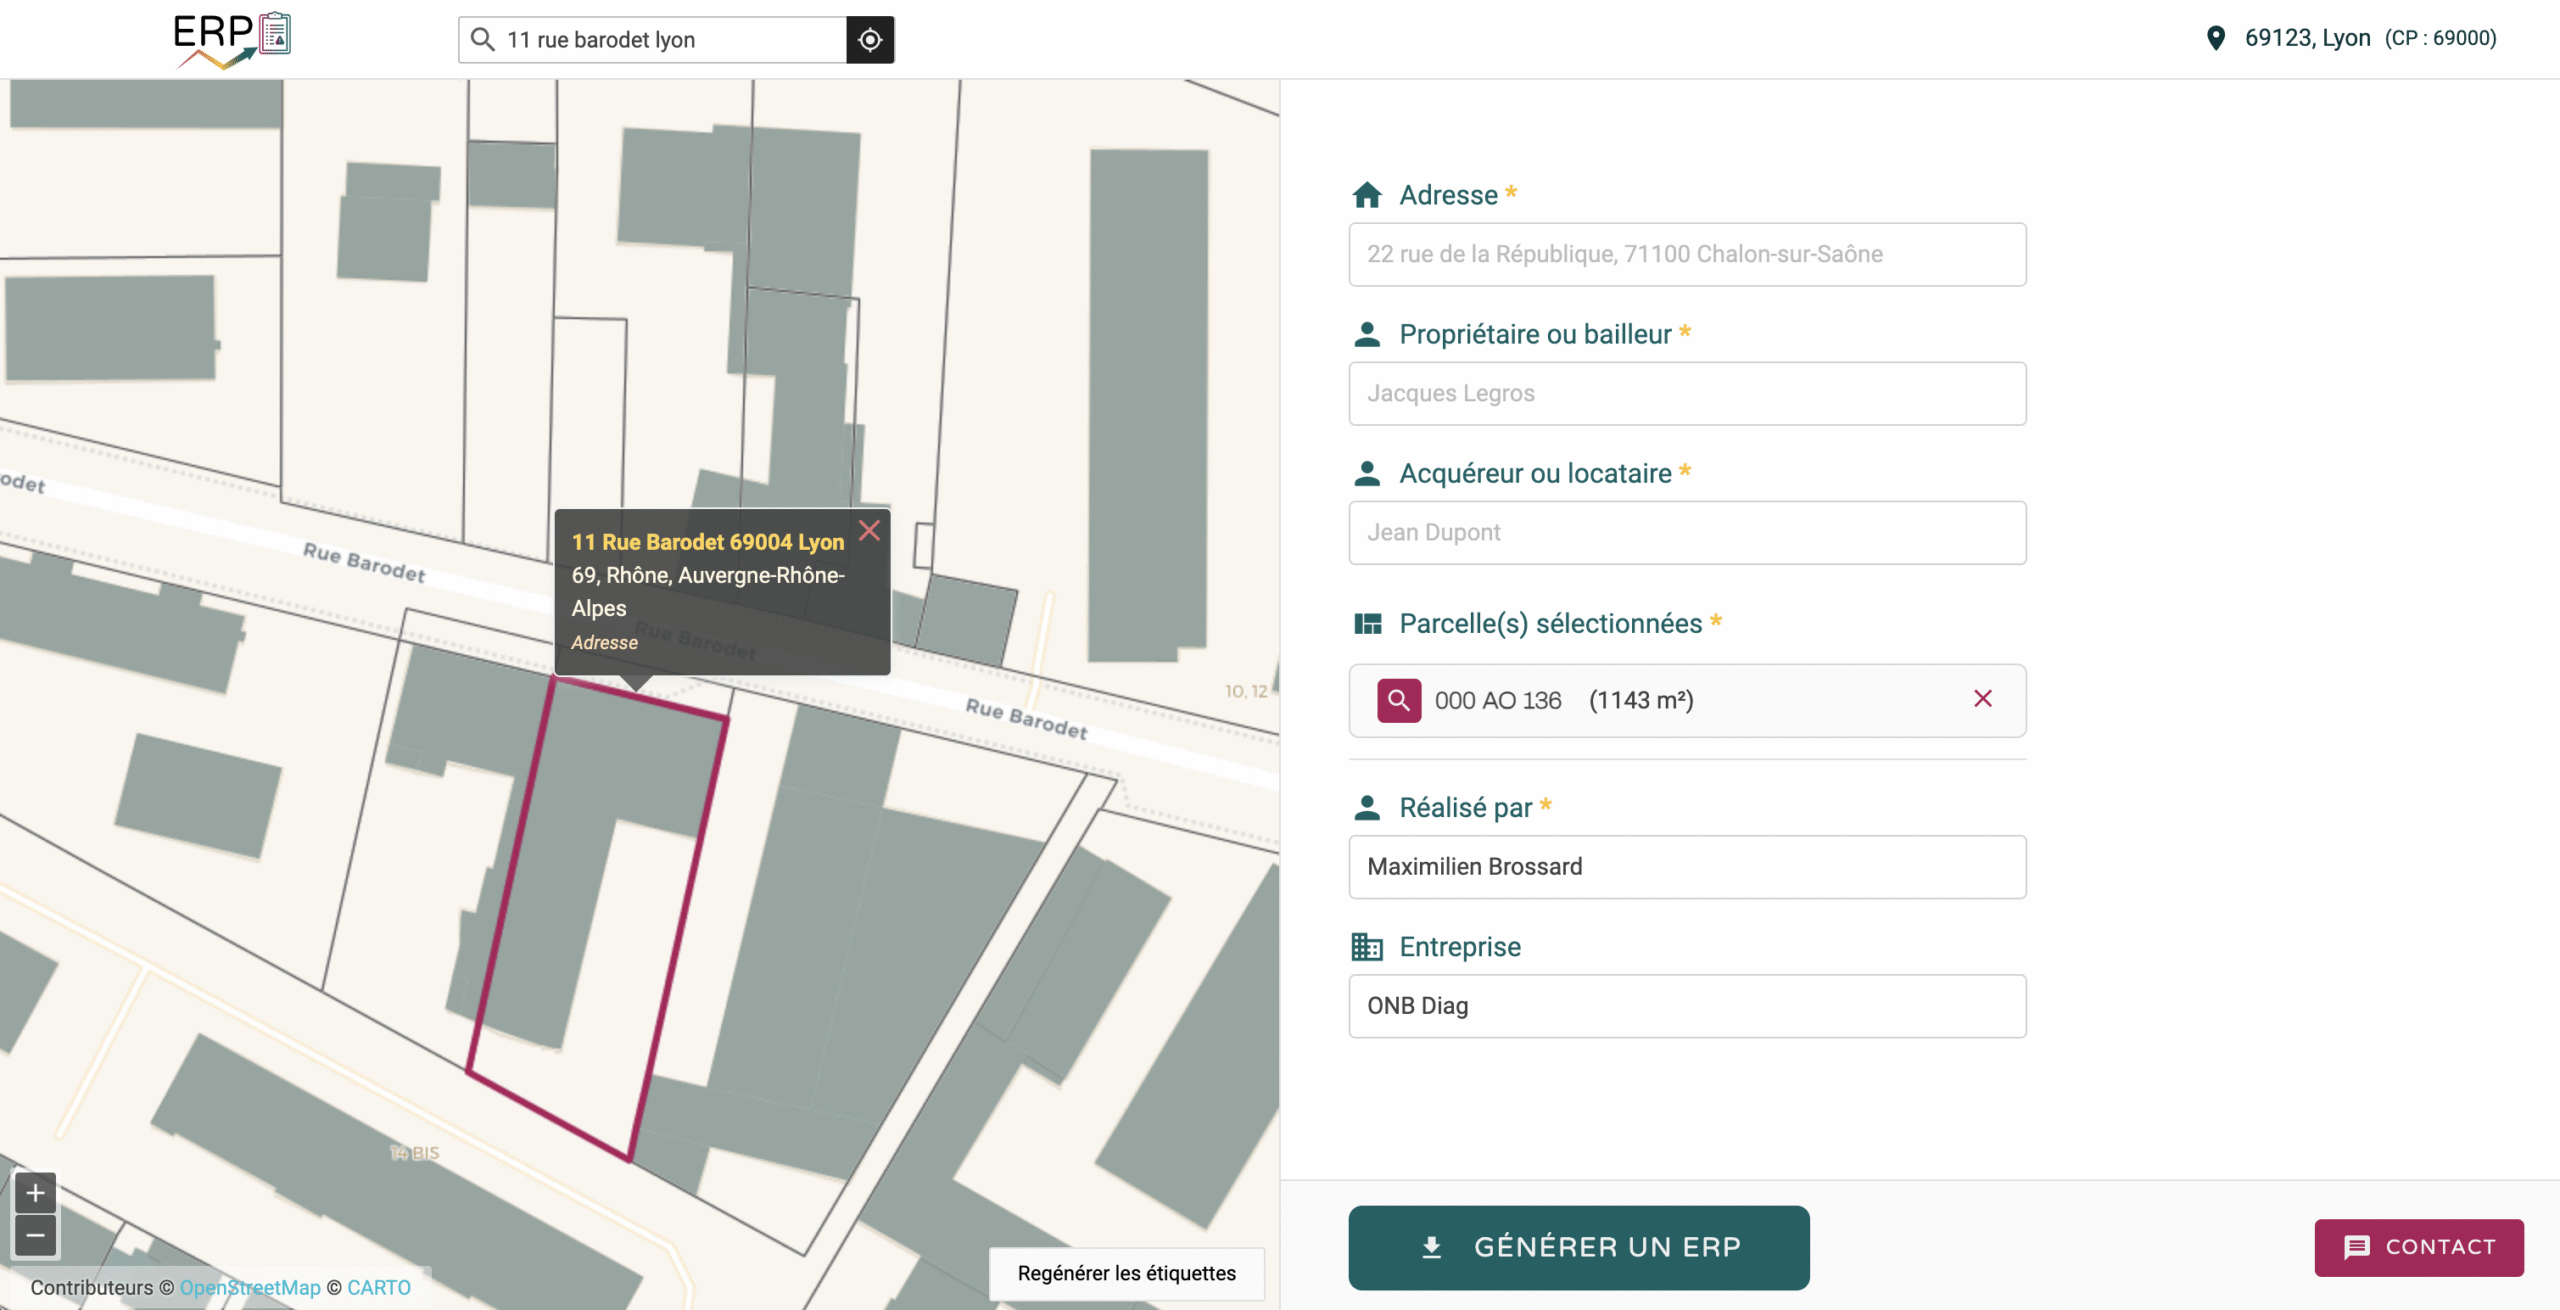2560x1310 pixels.
Task: Remove the selected parcel 000 AO 136
Action: point(1982,699)
